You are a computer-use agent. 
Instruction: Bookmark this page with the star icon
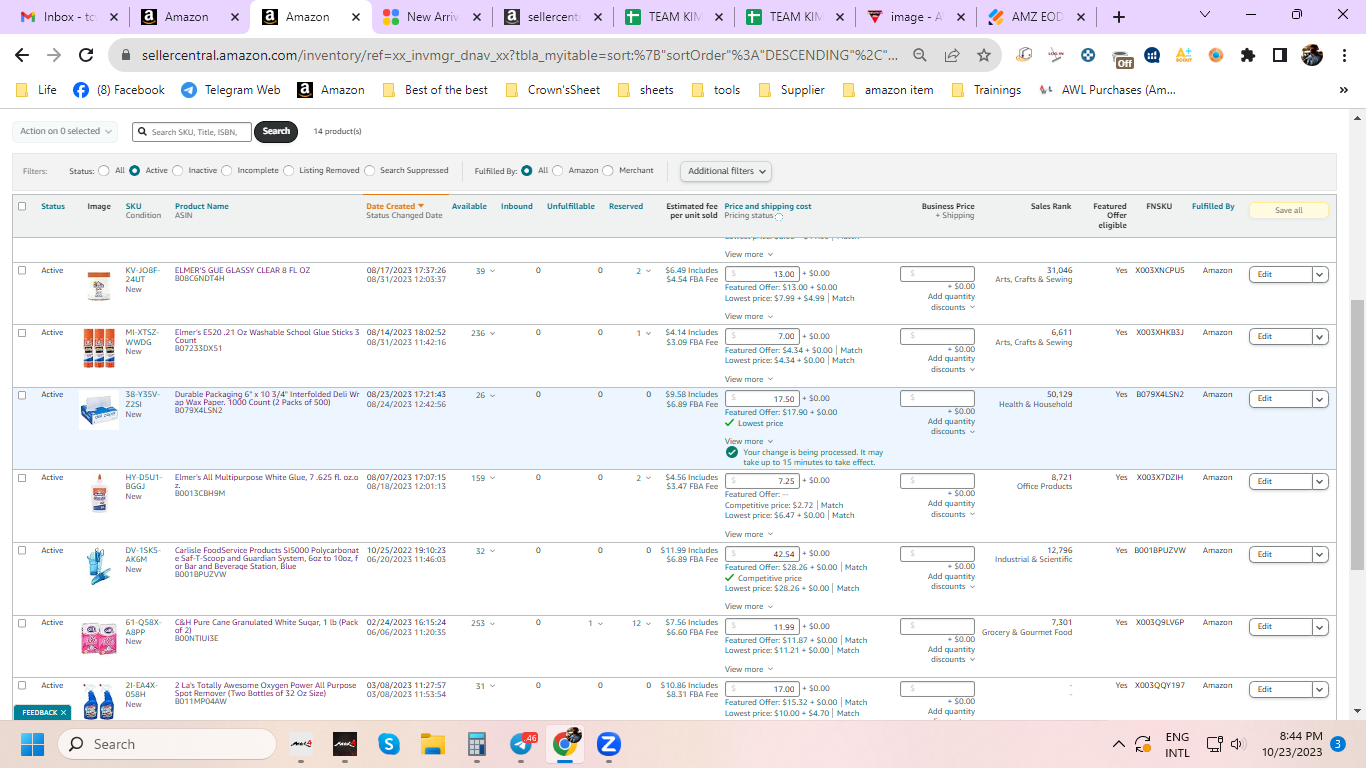point(983,55)
